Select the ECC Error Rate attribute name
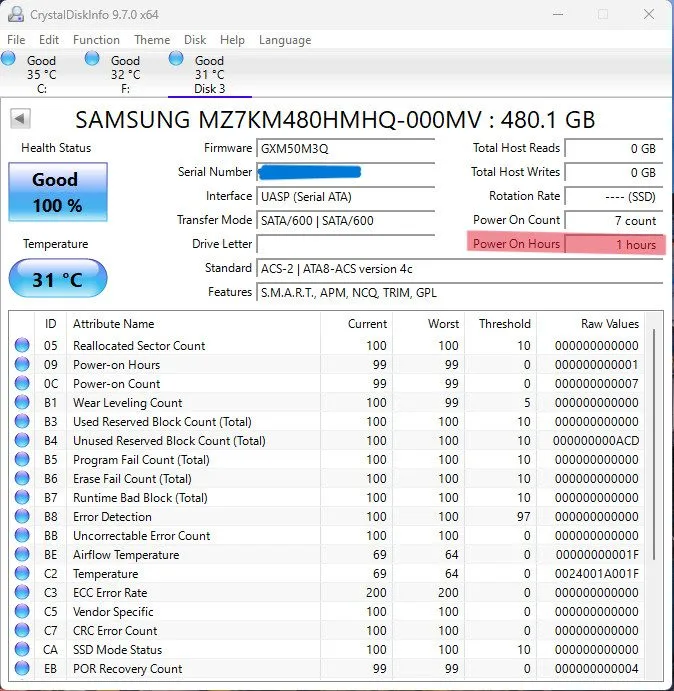This screenshot has height=691, width=674. click(x=110, y=593)
